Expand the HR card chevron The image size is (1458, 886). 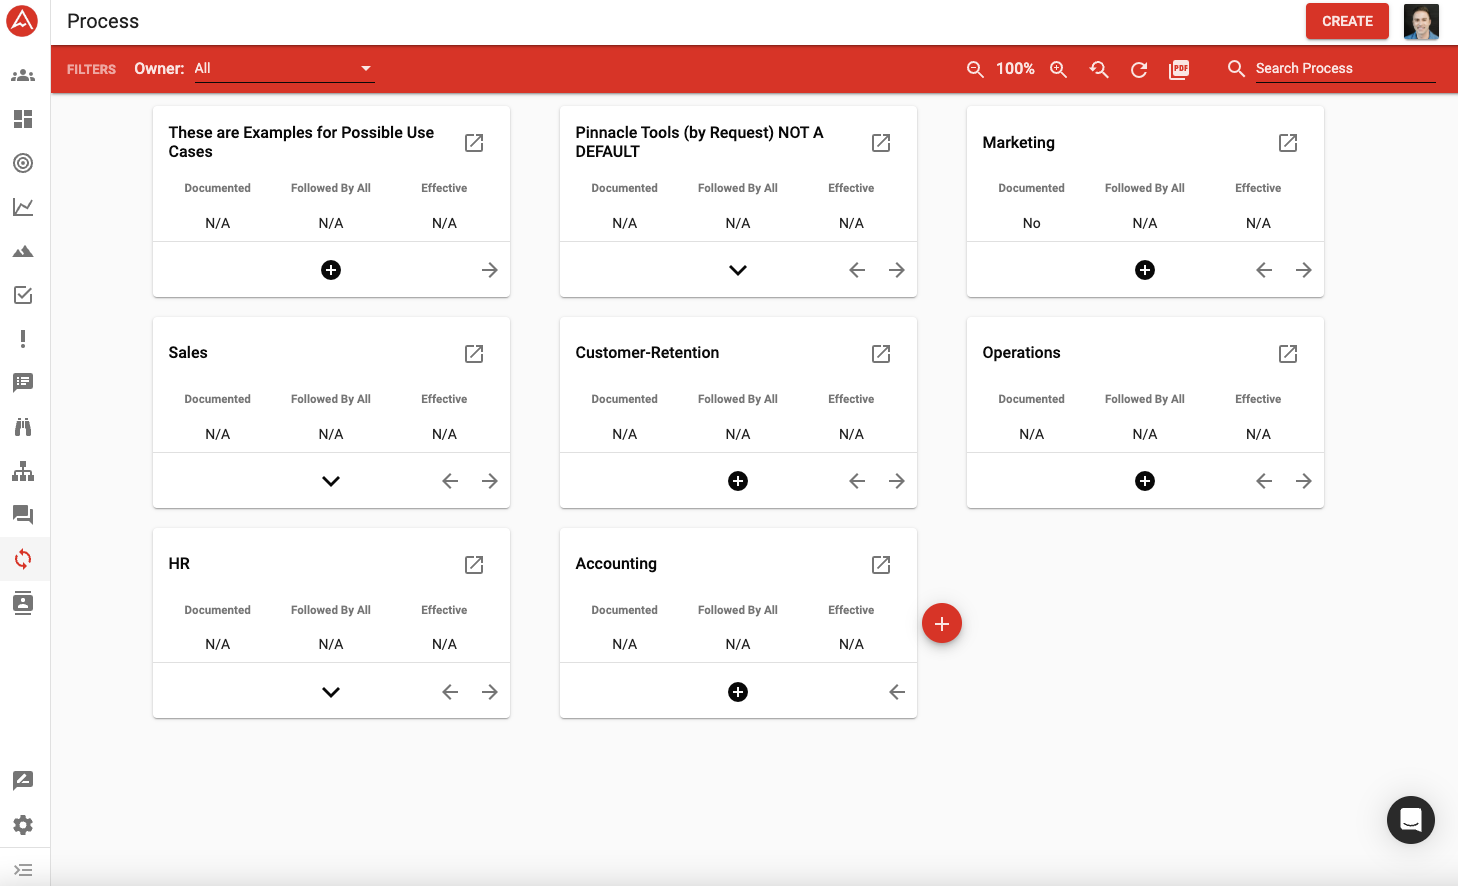click(331, 692)
